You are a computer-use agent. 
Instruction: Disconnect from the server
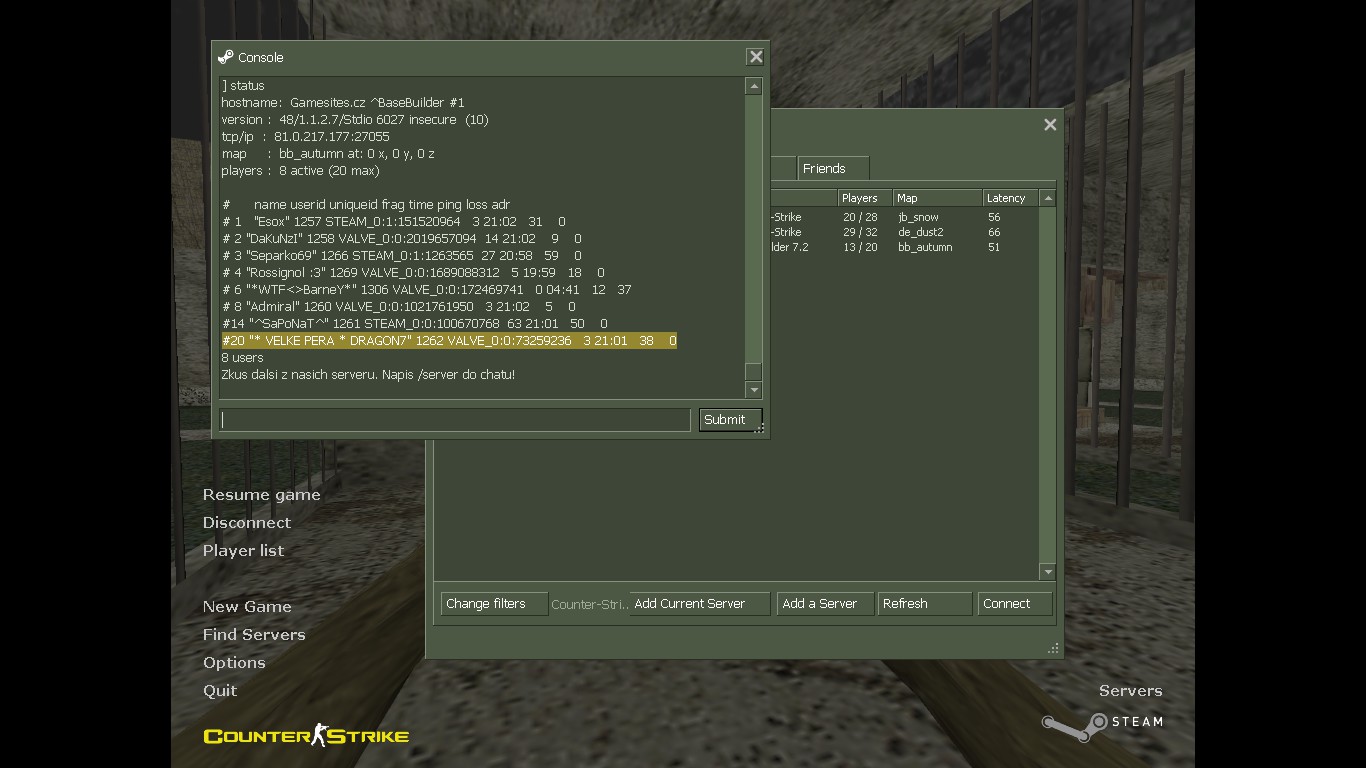click(x=247, y=523)
